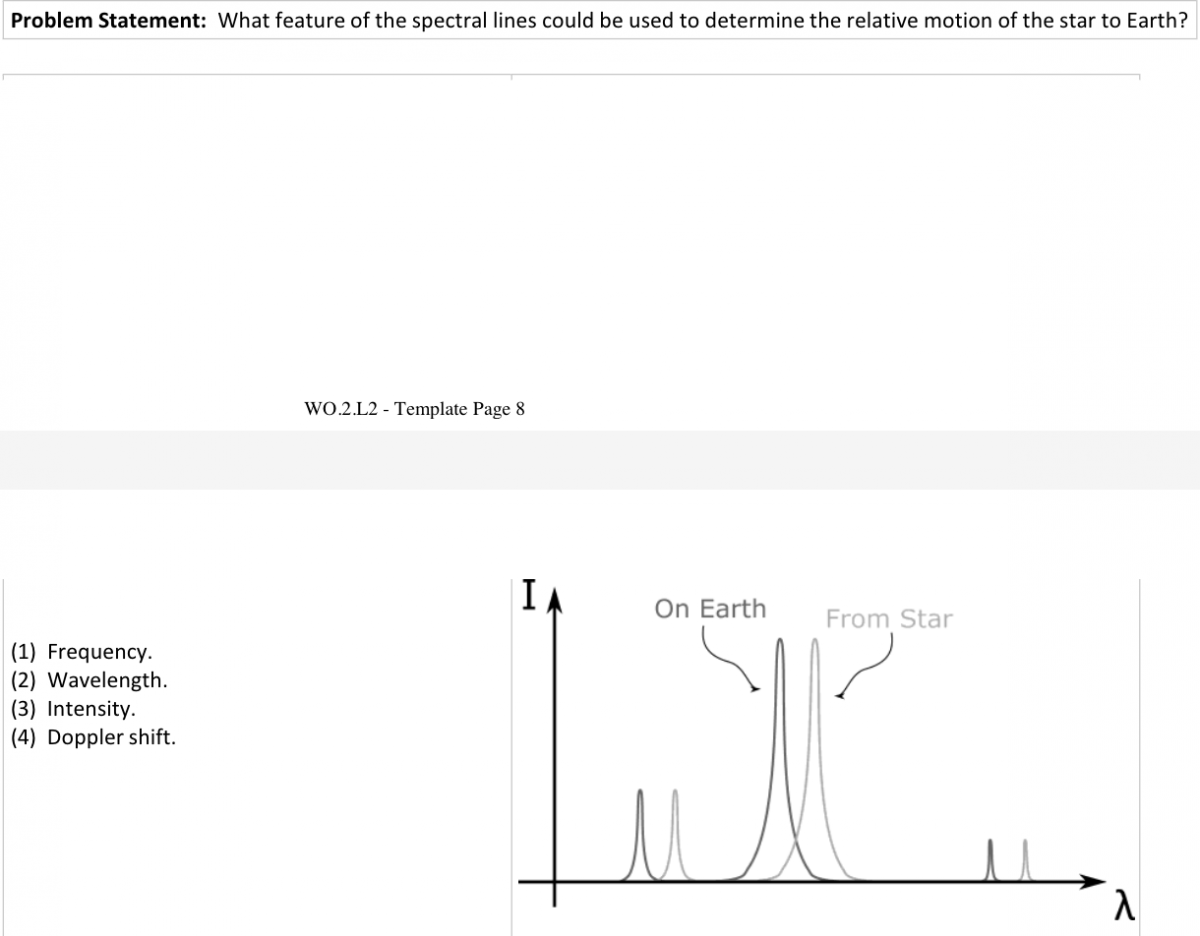Viewport: 1200px width, 936px height.
Task: Select answer option (3) Intensity
Action: (82, 709)
